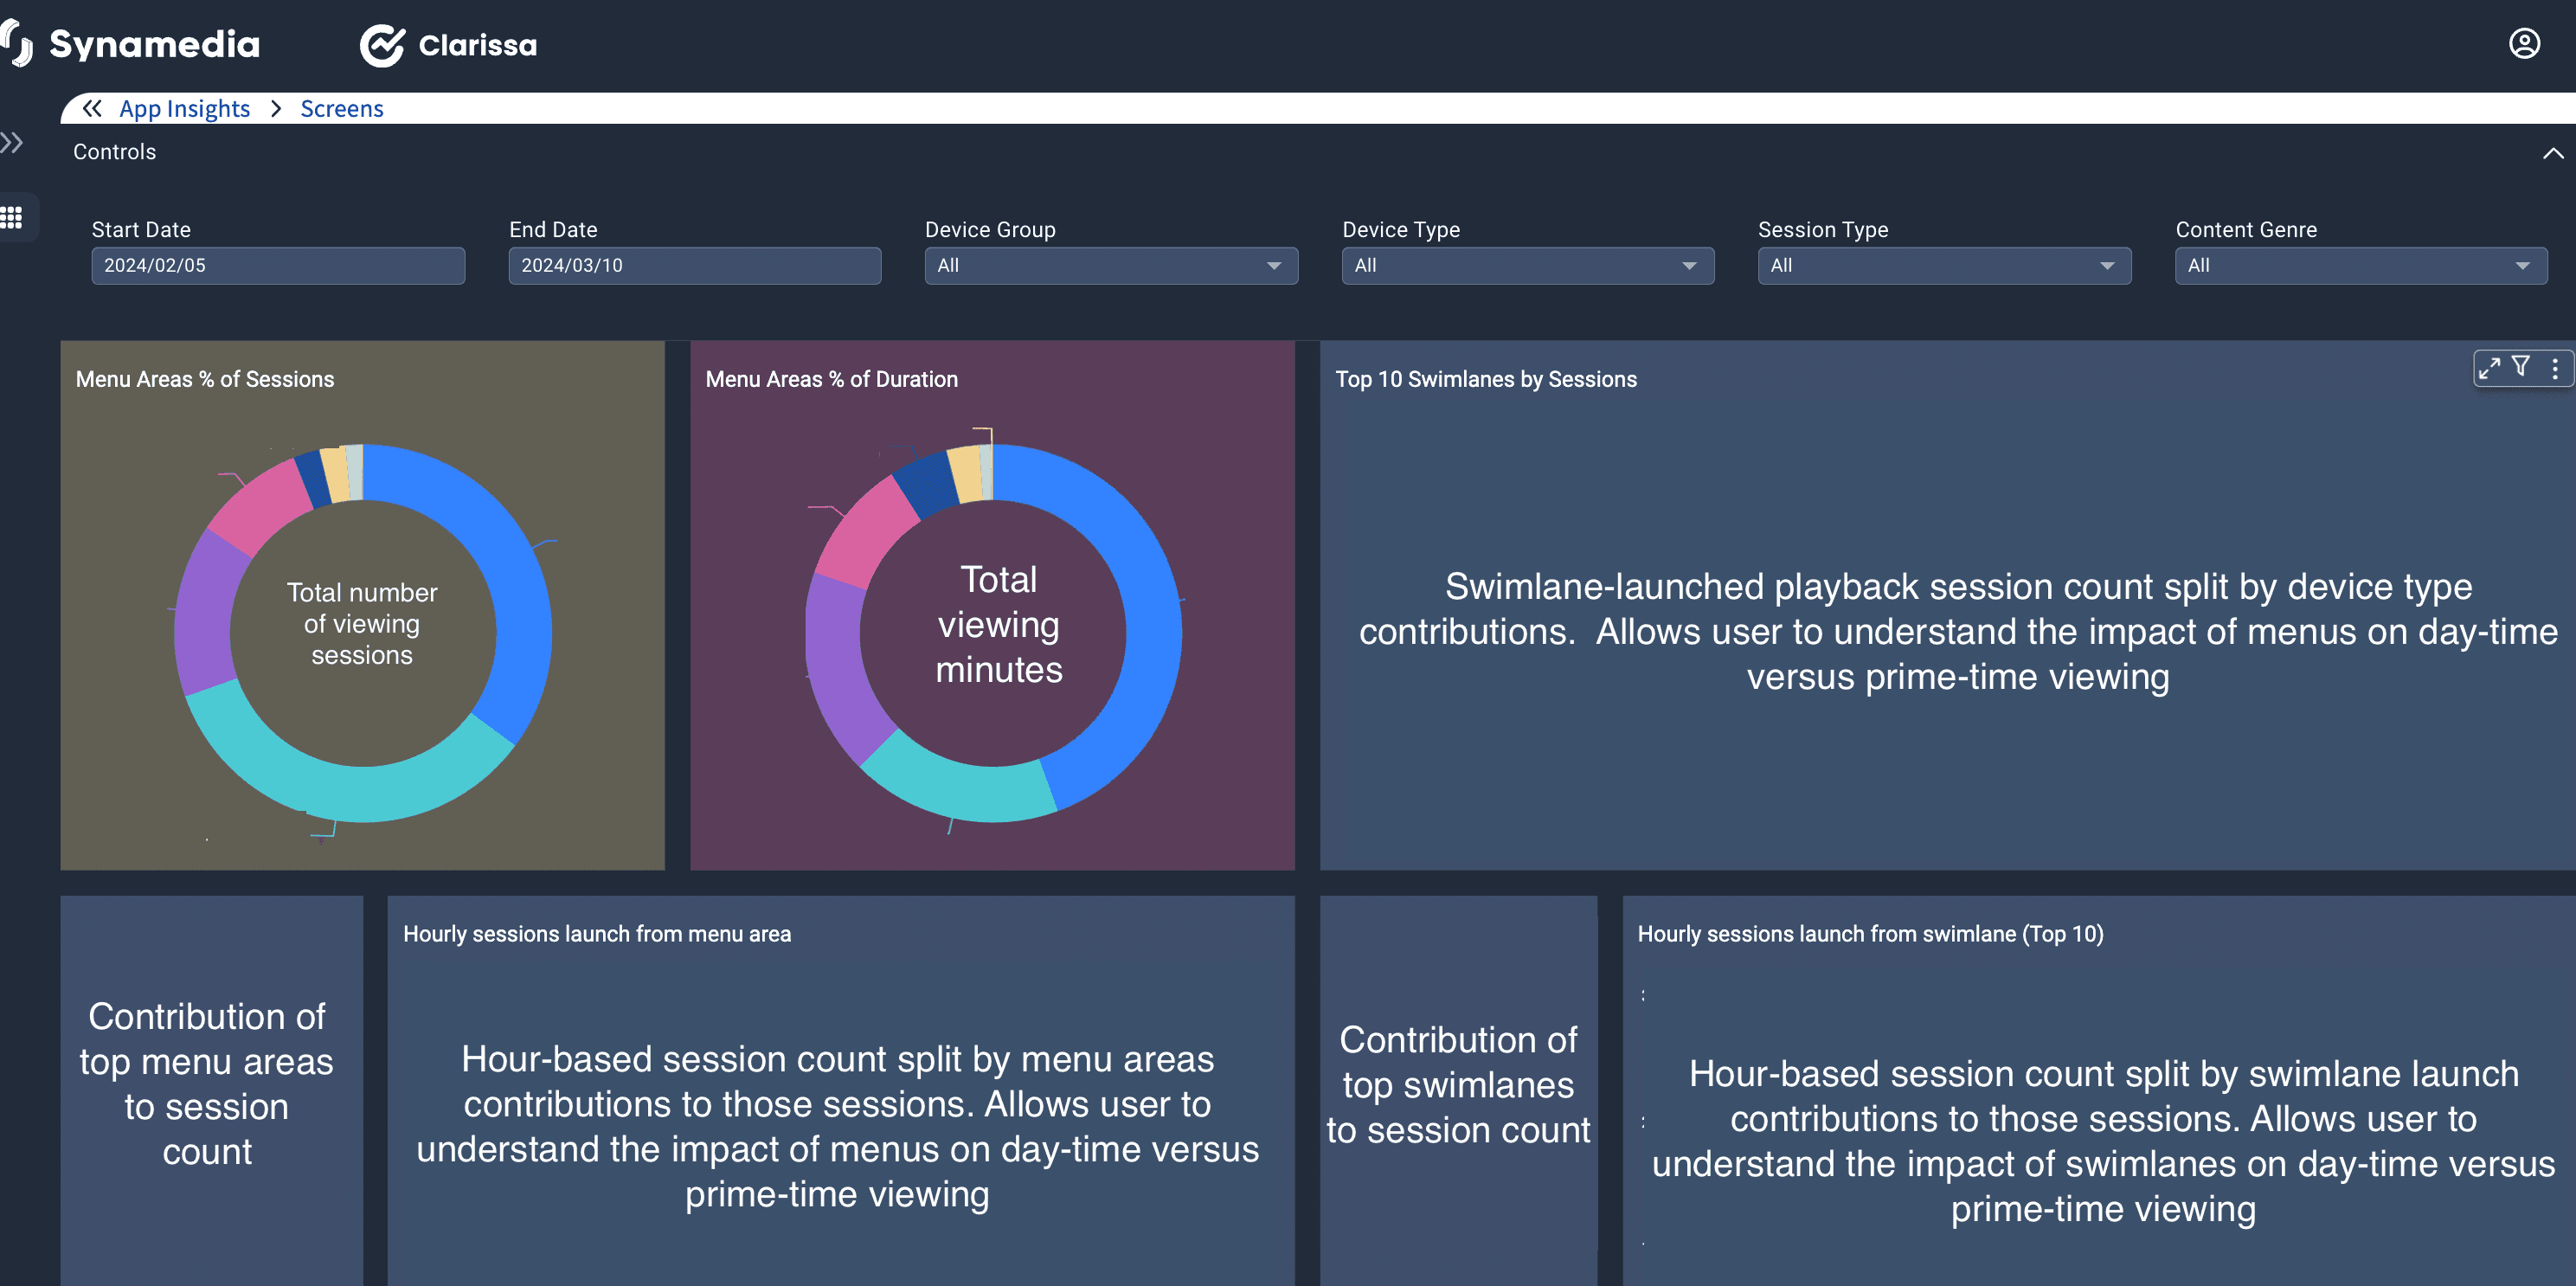Click filter icon on Top 10 Swimlanes
The height and width of the screenshot is (1286, 2576).
pyautogui.click(x=2520, y=367)
